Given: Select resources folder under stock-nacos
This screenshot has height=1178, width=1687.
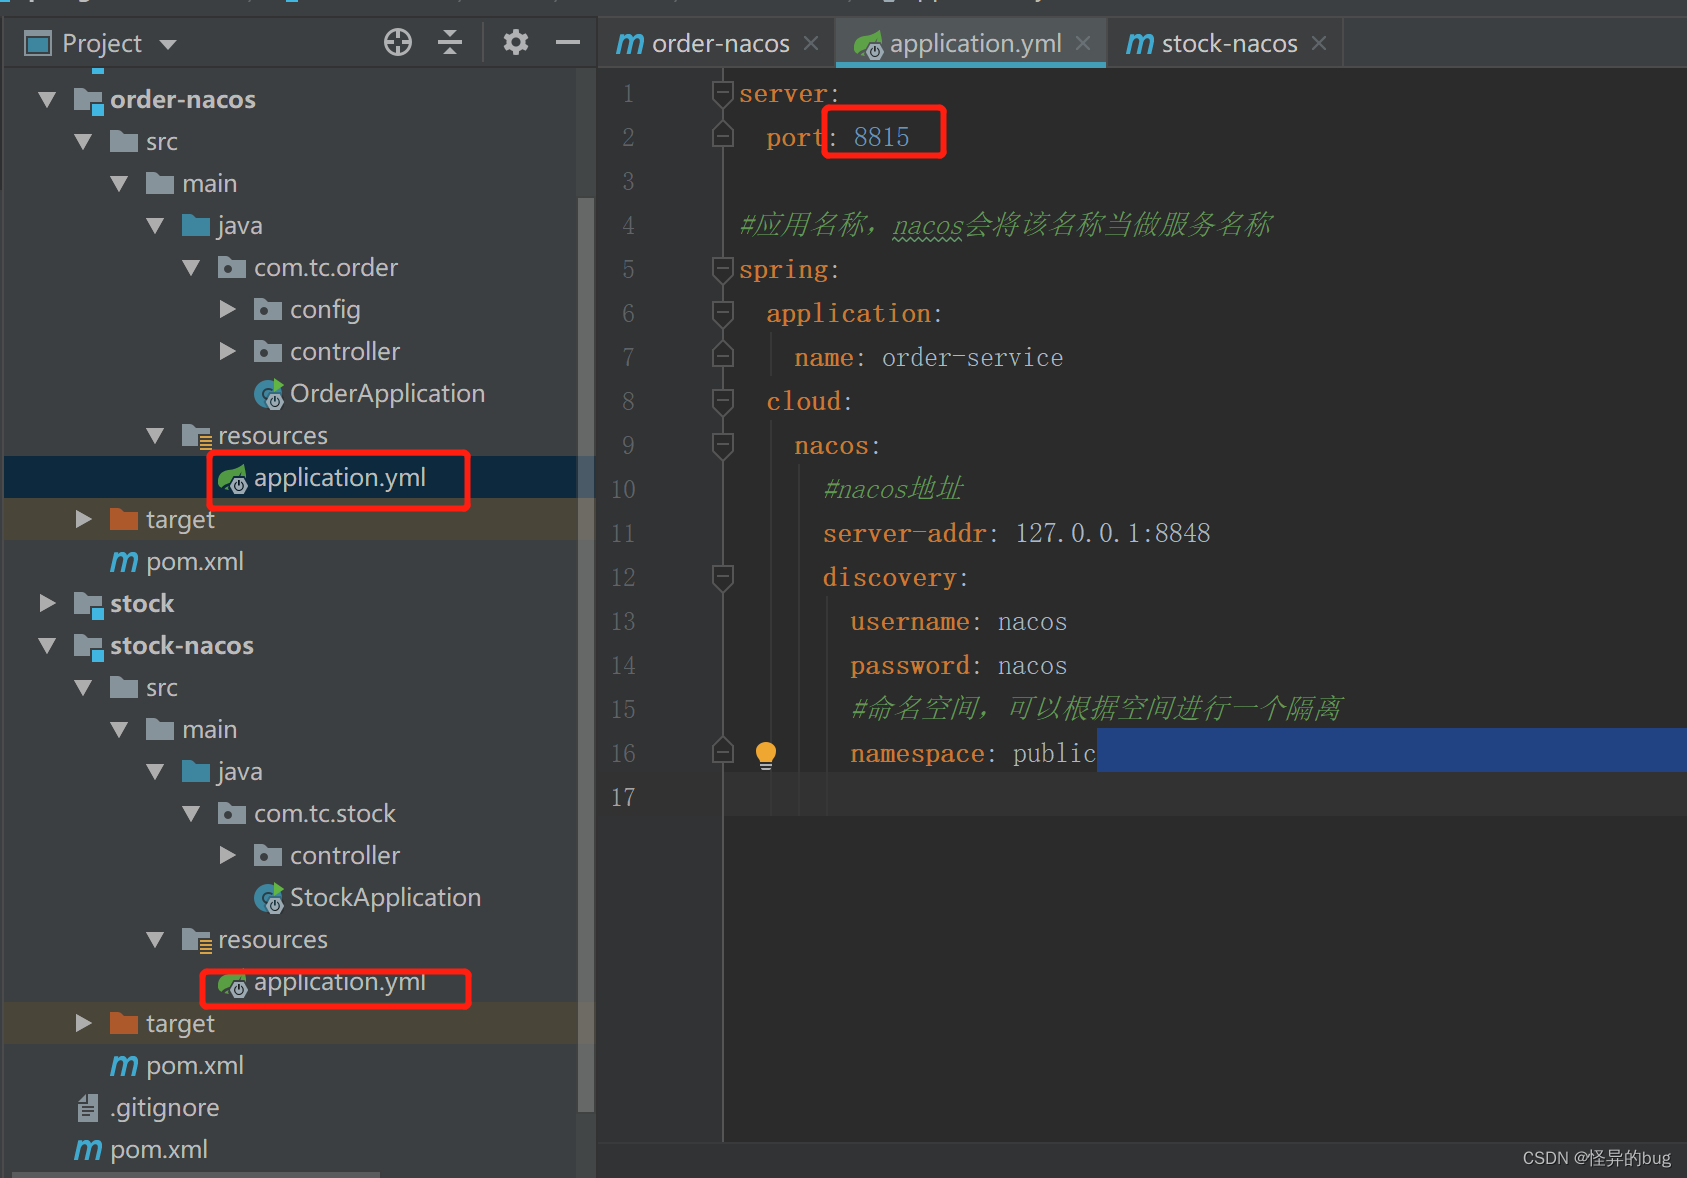Looking at the screenshot, I should coord(272,940).
